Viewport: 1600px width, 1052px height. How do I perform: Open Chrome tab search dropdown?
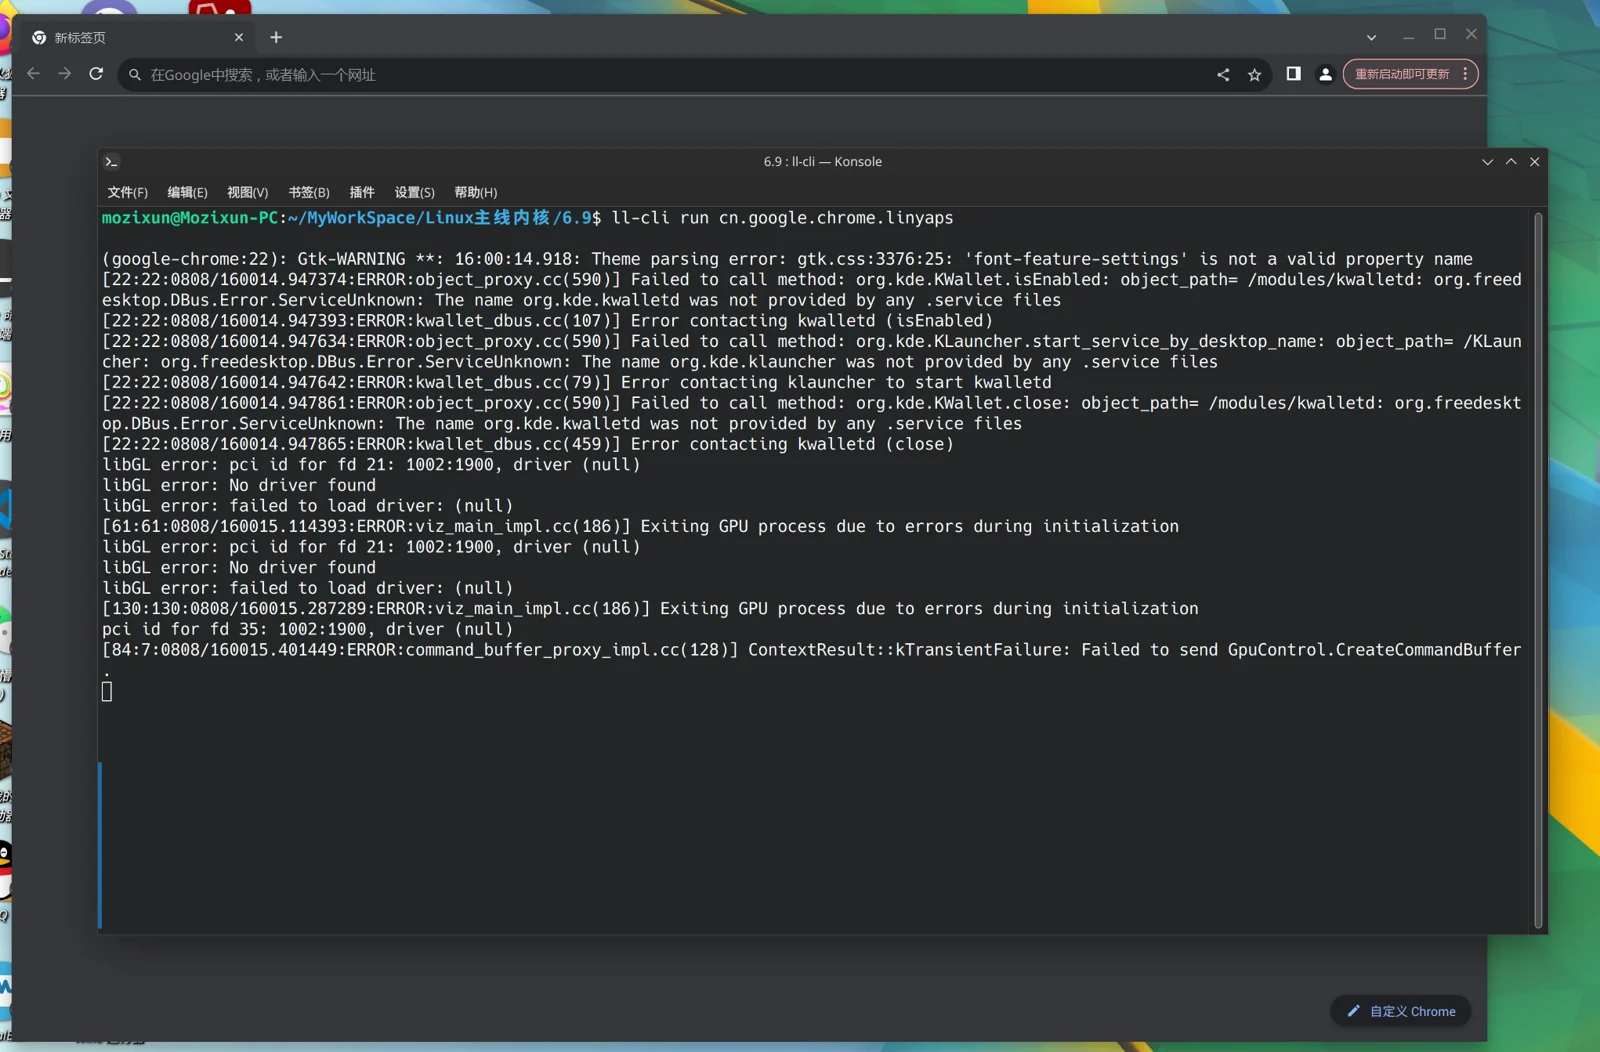pos(1371,37)
